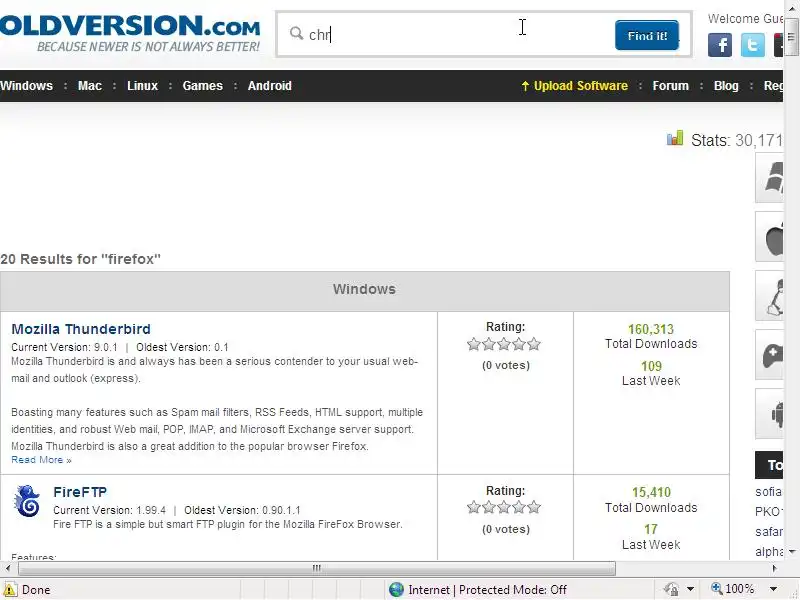Select the Windows category sidebar icon
The height and width of the screenshot is (600, 800).
pyautogui.click(x=769, y=178)
